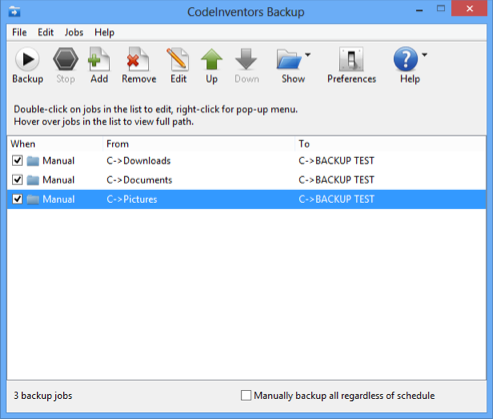
Task: Click BACKUP TEST destination in Pictures row
Action: pyautogui.click(x=336, y=199)
